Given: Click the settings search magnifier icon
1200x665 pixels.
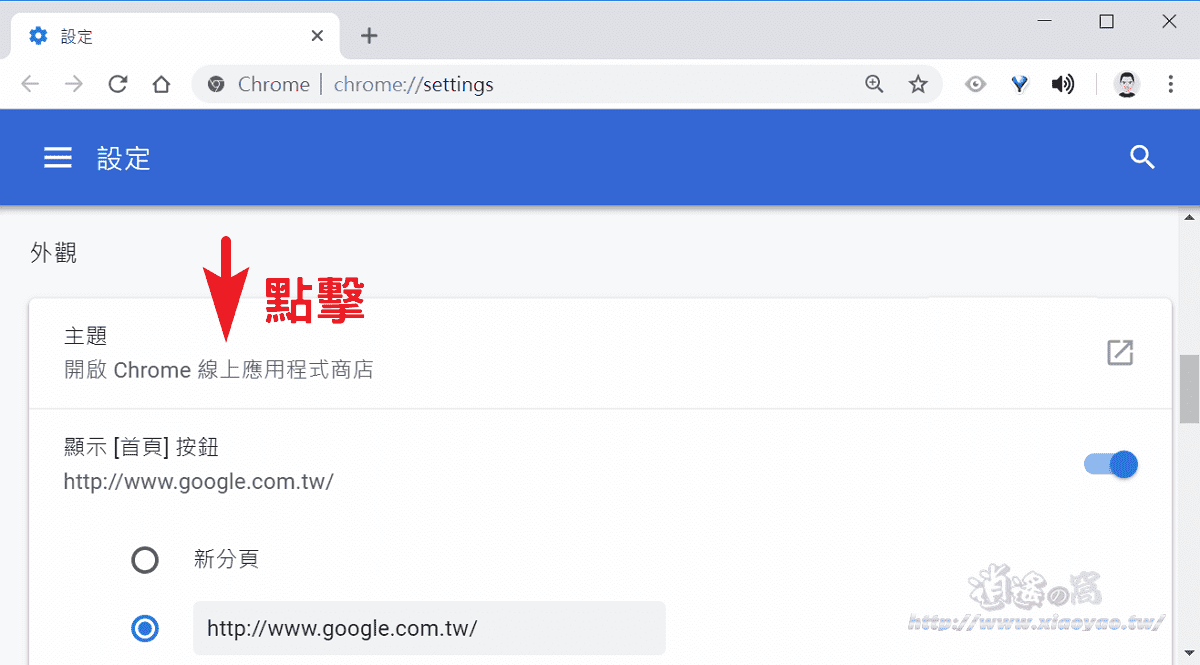Looking at the screenshot, I should [x=1142, y=157].
